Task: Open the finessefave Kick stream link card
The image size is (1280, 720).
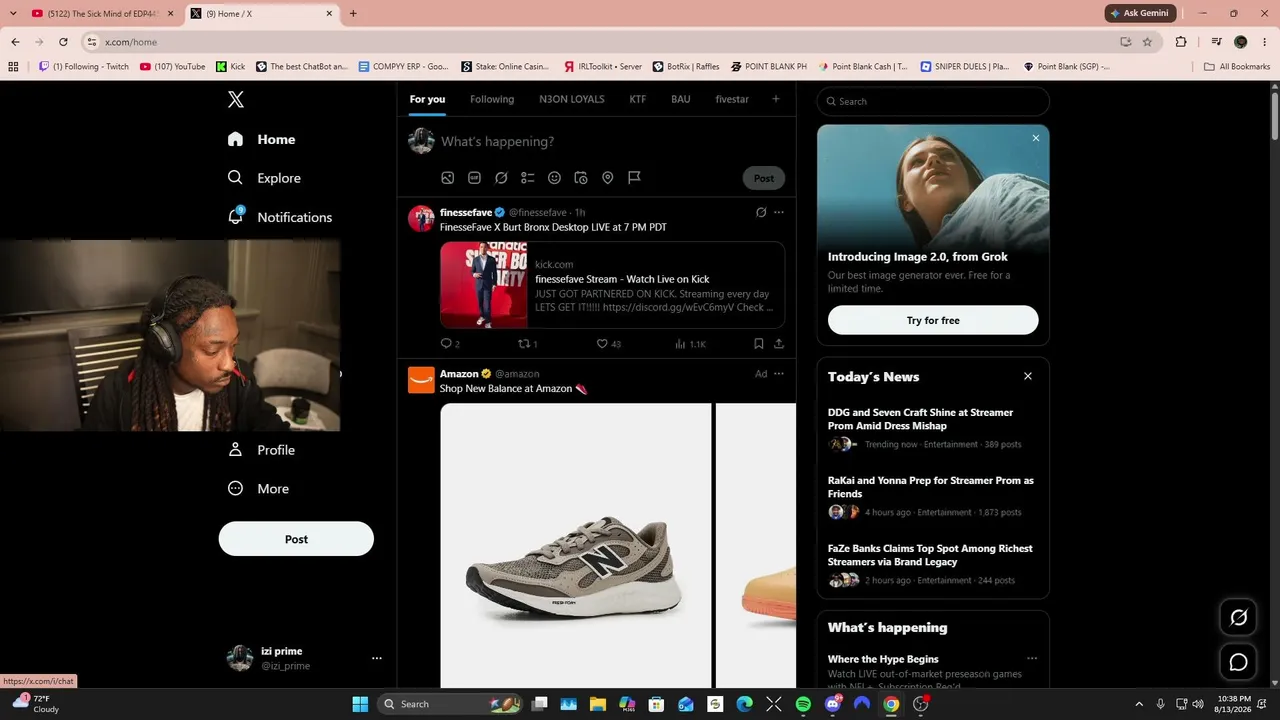Action: click(612, 285)
